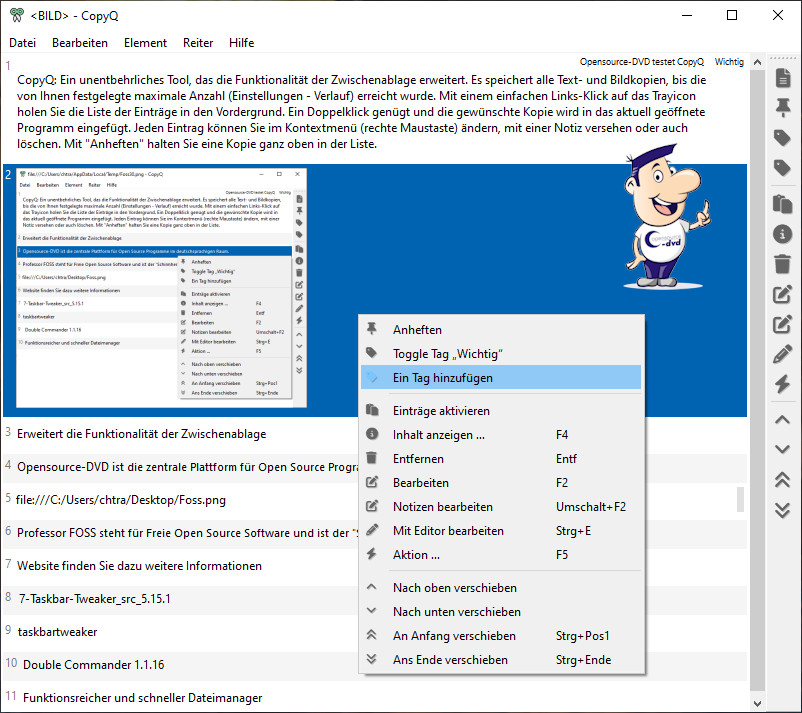Choose "Anheften" in the context menu
Viewport: 802px width, 713px height.
pos(417,329)
